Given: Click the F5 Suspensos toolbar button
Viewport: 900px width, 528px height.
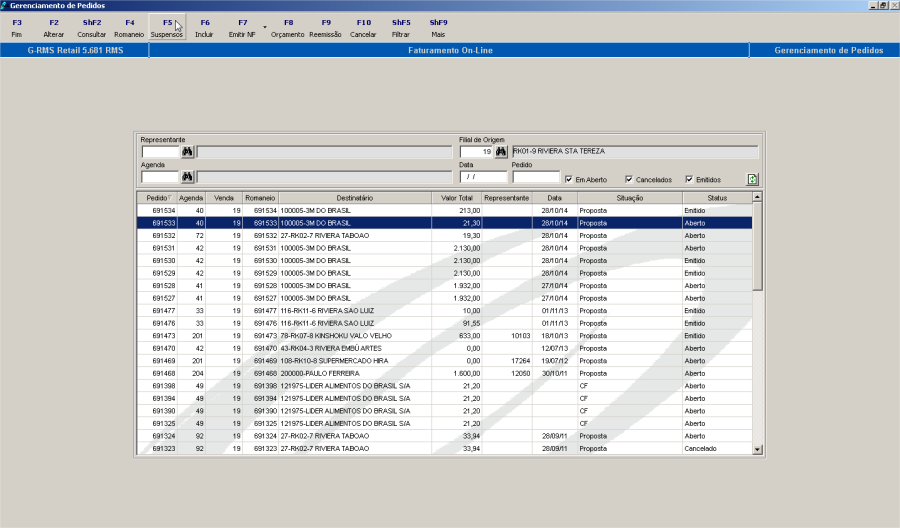Looking at the screenshot, I should click(x=167, y=28).
